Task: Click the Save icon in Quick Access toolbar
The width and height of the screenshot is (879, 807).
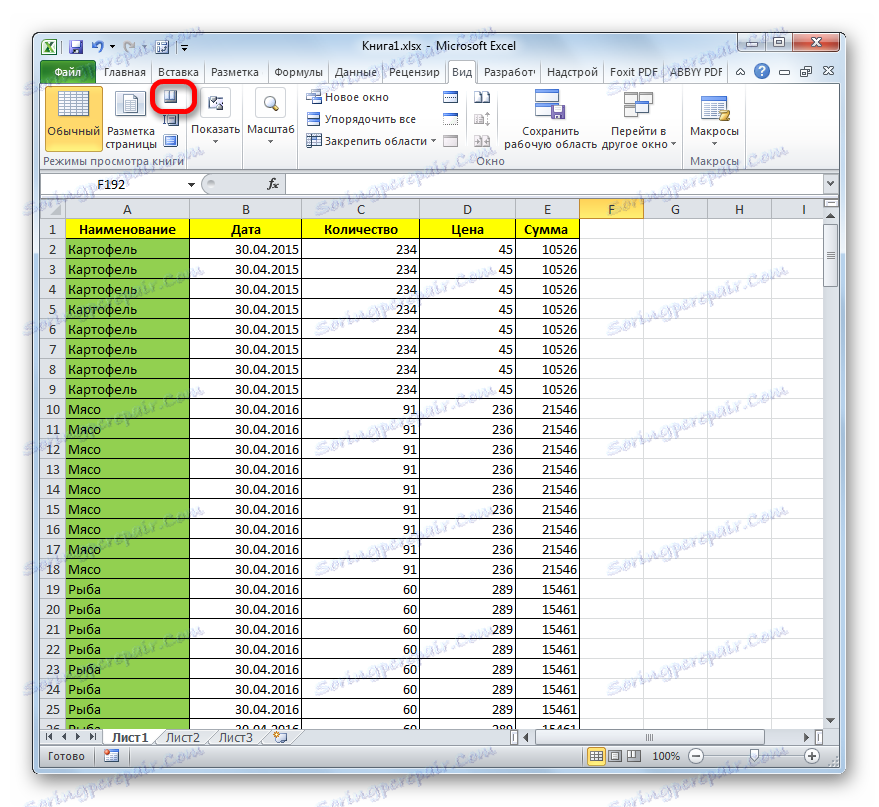Action: pyautogui.click(x=75, y=46)
